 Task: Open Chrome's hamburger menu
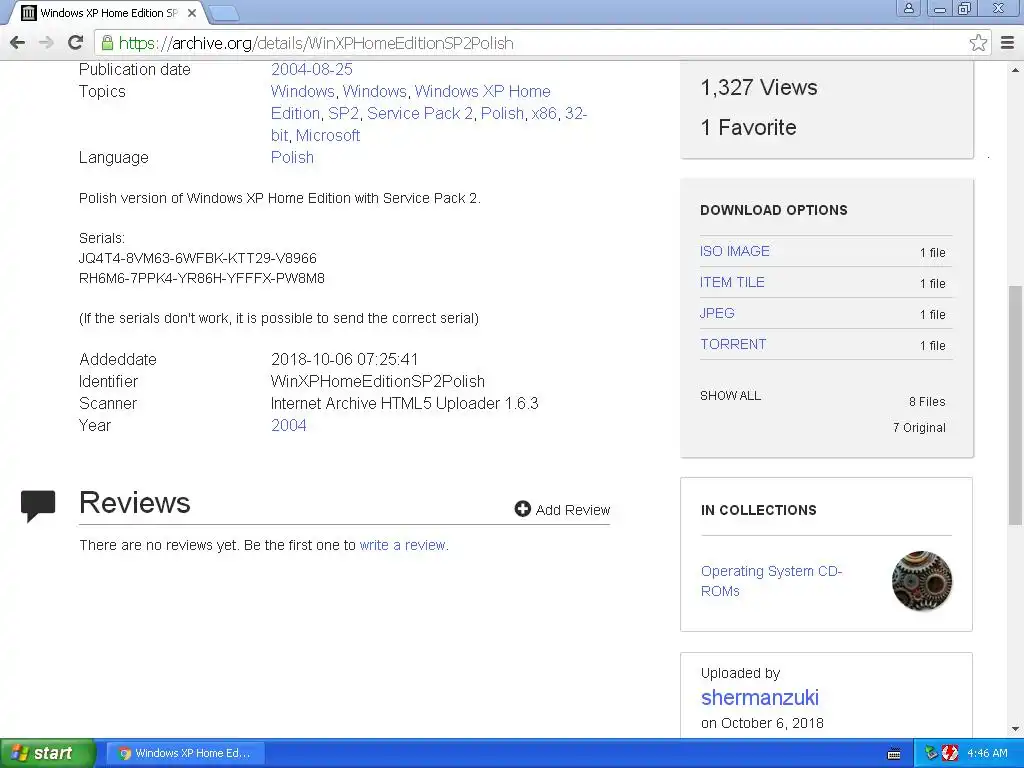1007,43
